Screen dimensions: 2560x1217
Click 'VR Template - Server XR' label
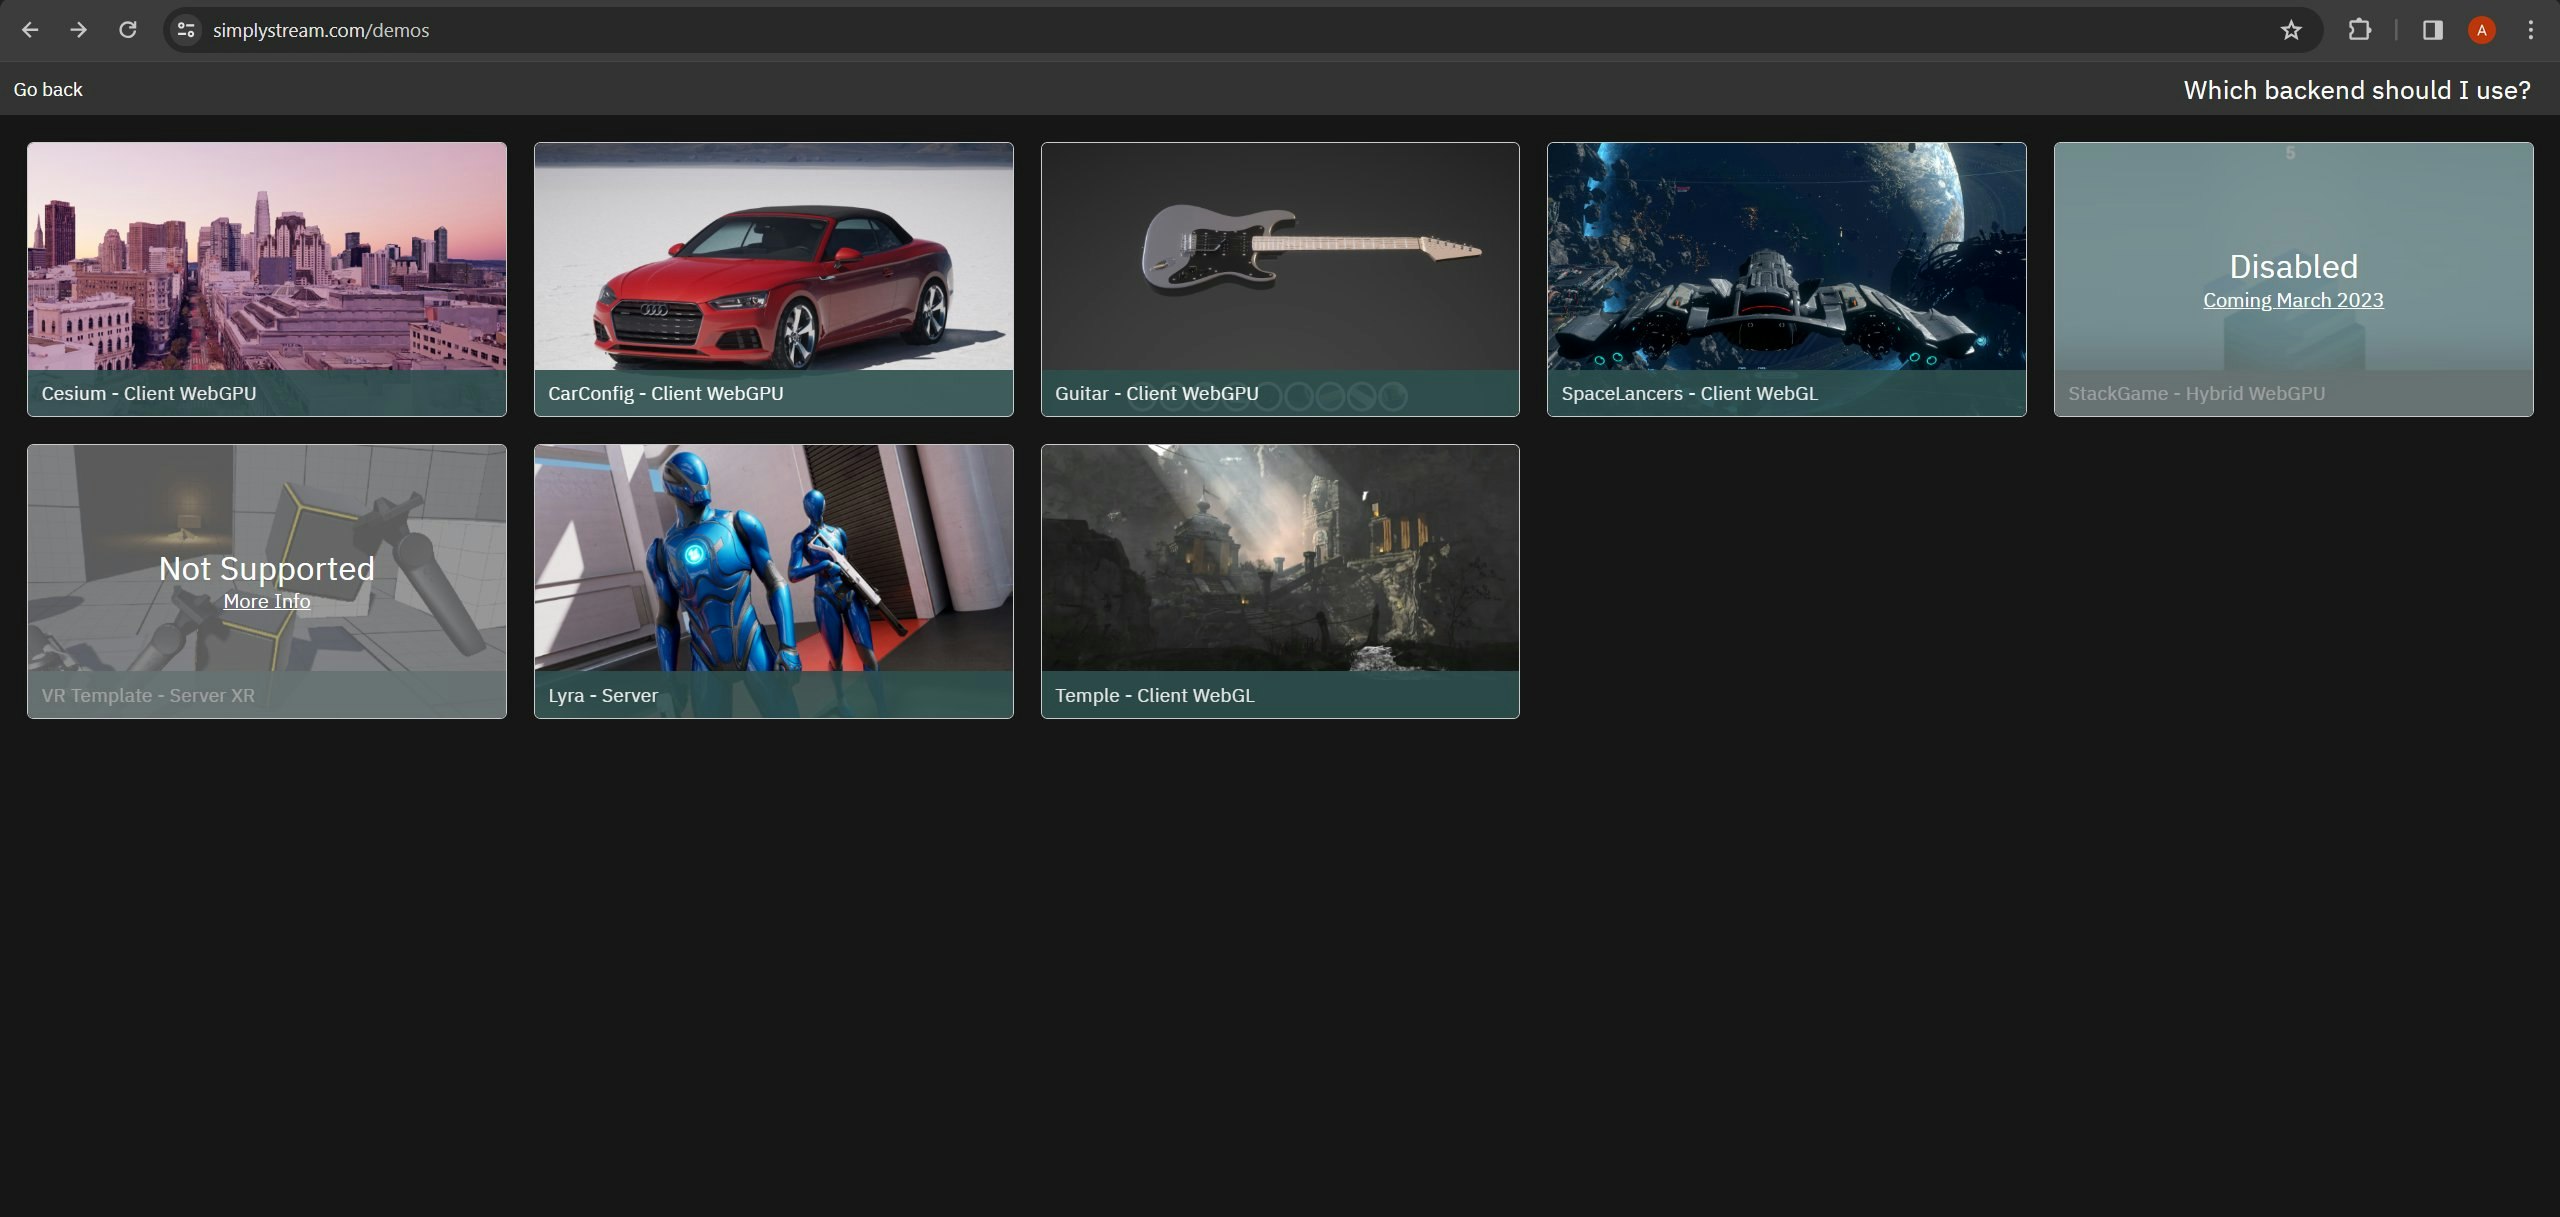point(148,695)
